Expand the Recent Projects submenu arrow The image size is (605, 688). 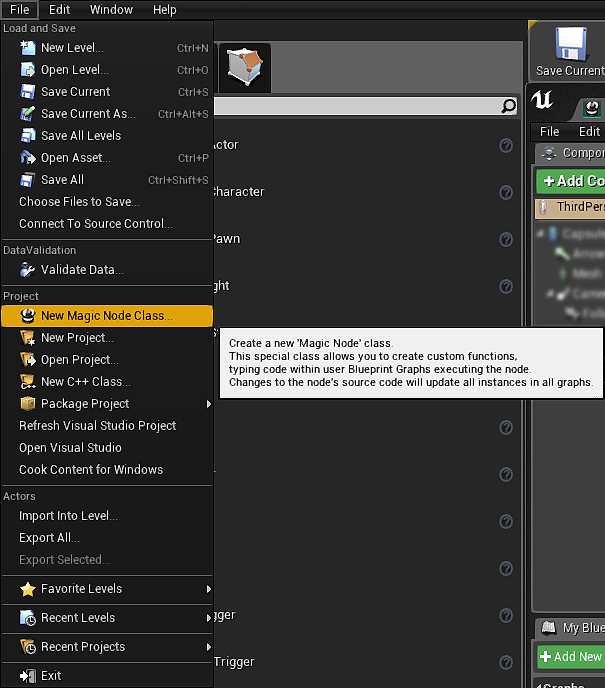click(209, 647)
